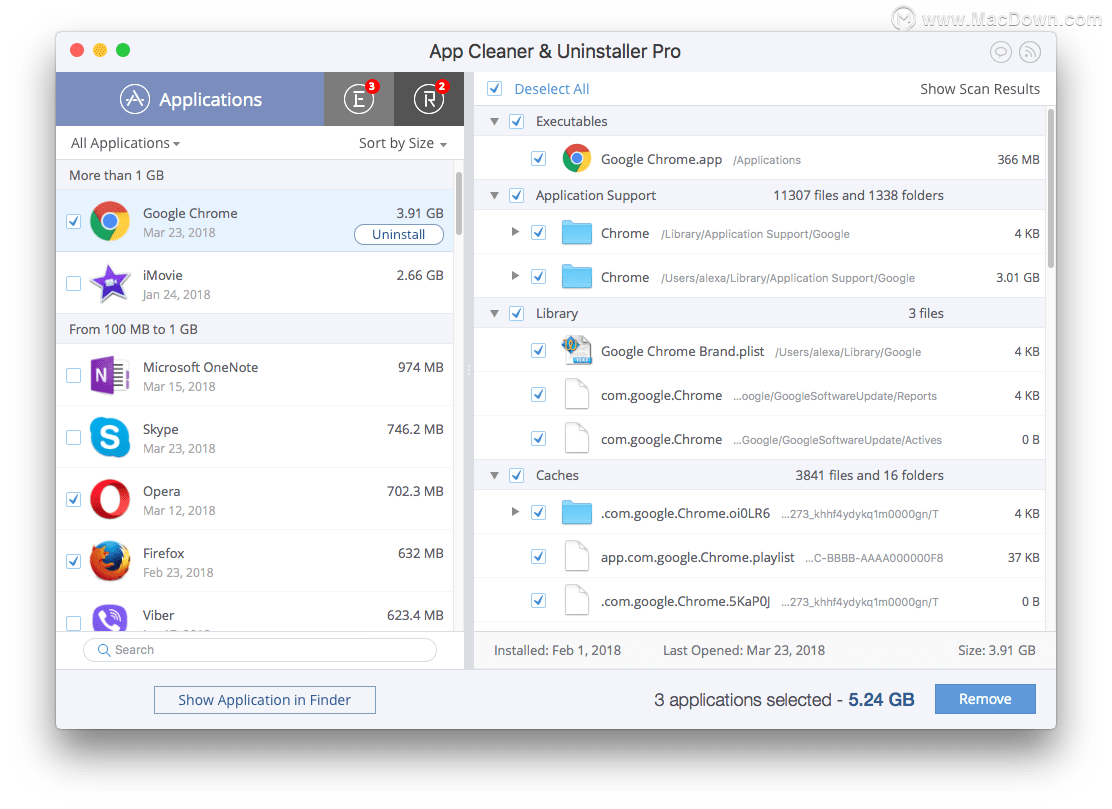
Task: Click the Microsoft OneNote icon
Action: coord(110,375)
